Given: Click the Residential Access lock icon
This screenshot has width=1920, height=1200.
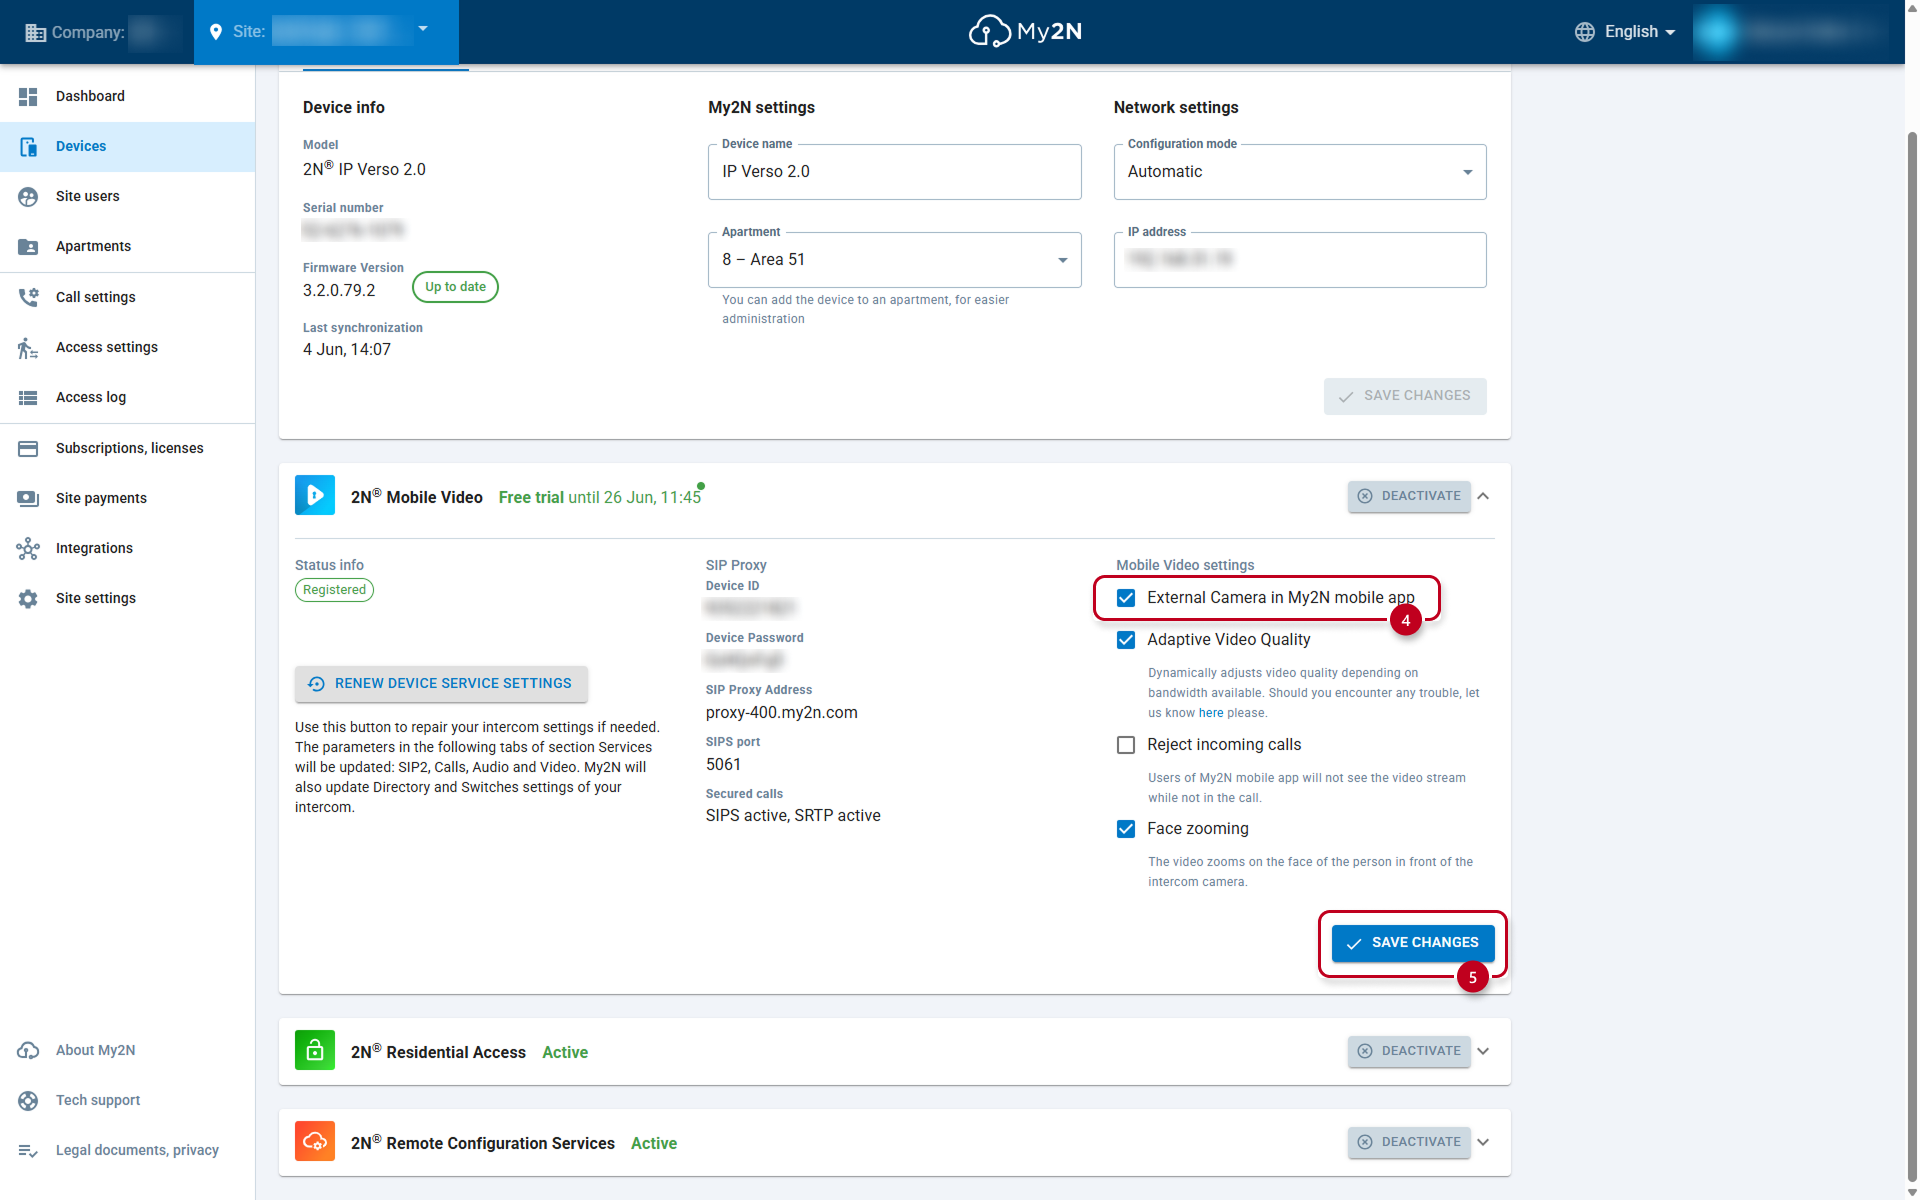Looking at the screenshot, I should (315, 1050).
